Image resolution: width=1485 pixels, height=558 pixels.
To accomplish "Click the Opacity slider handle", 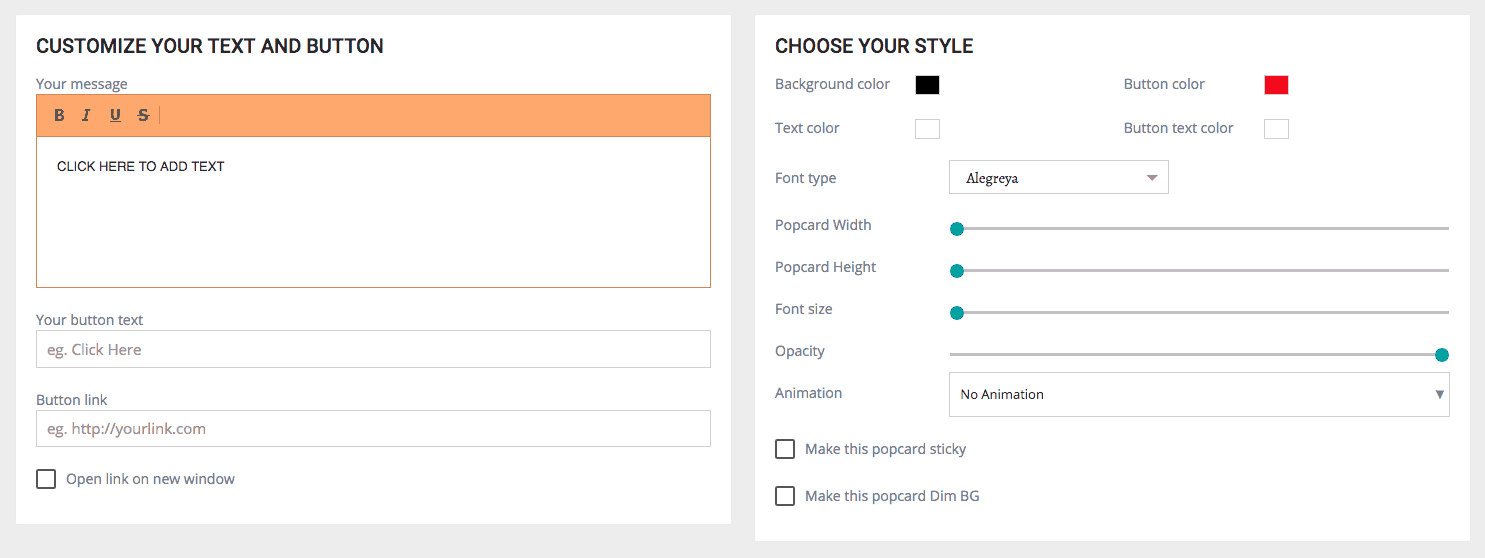I will point(1442,355).
